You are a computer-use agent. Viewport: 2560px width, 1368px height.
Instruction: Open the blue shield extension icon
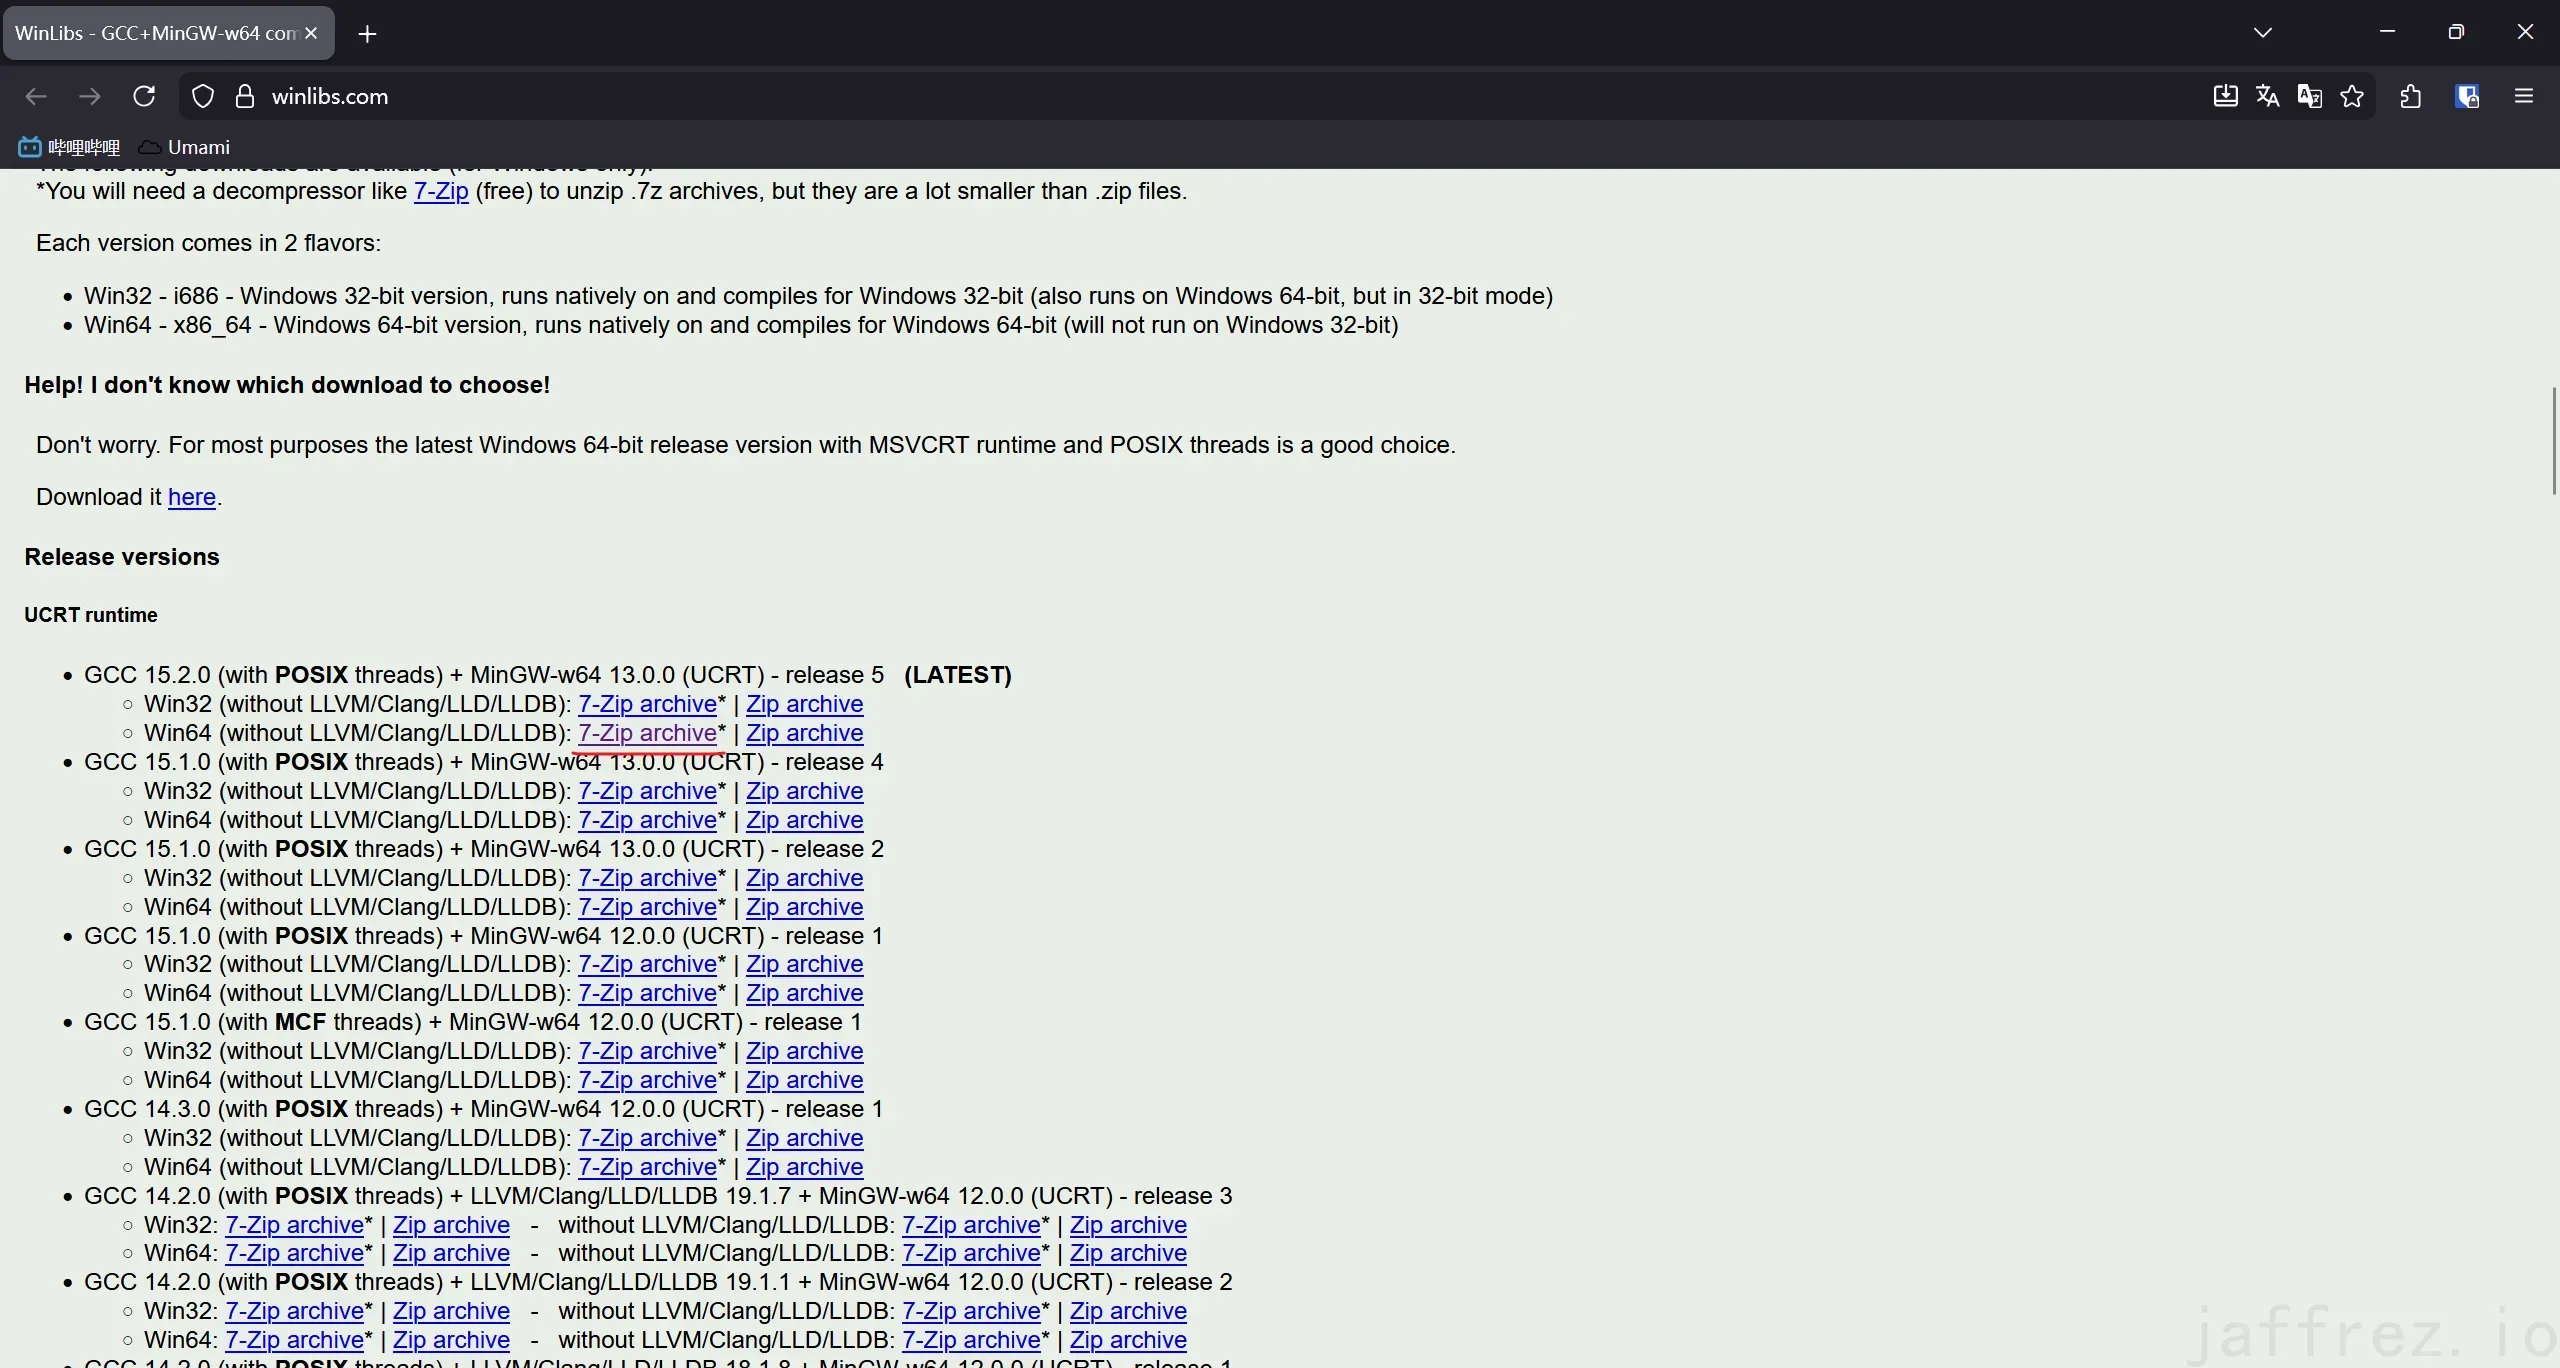(x=2467, y=96)
